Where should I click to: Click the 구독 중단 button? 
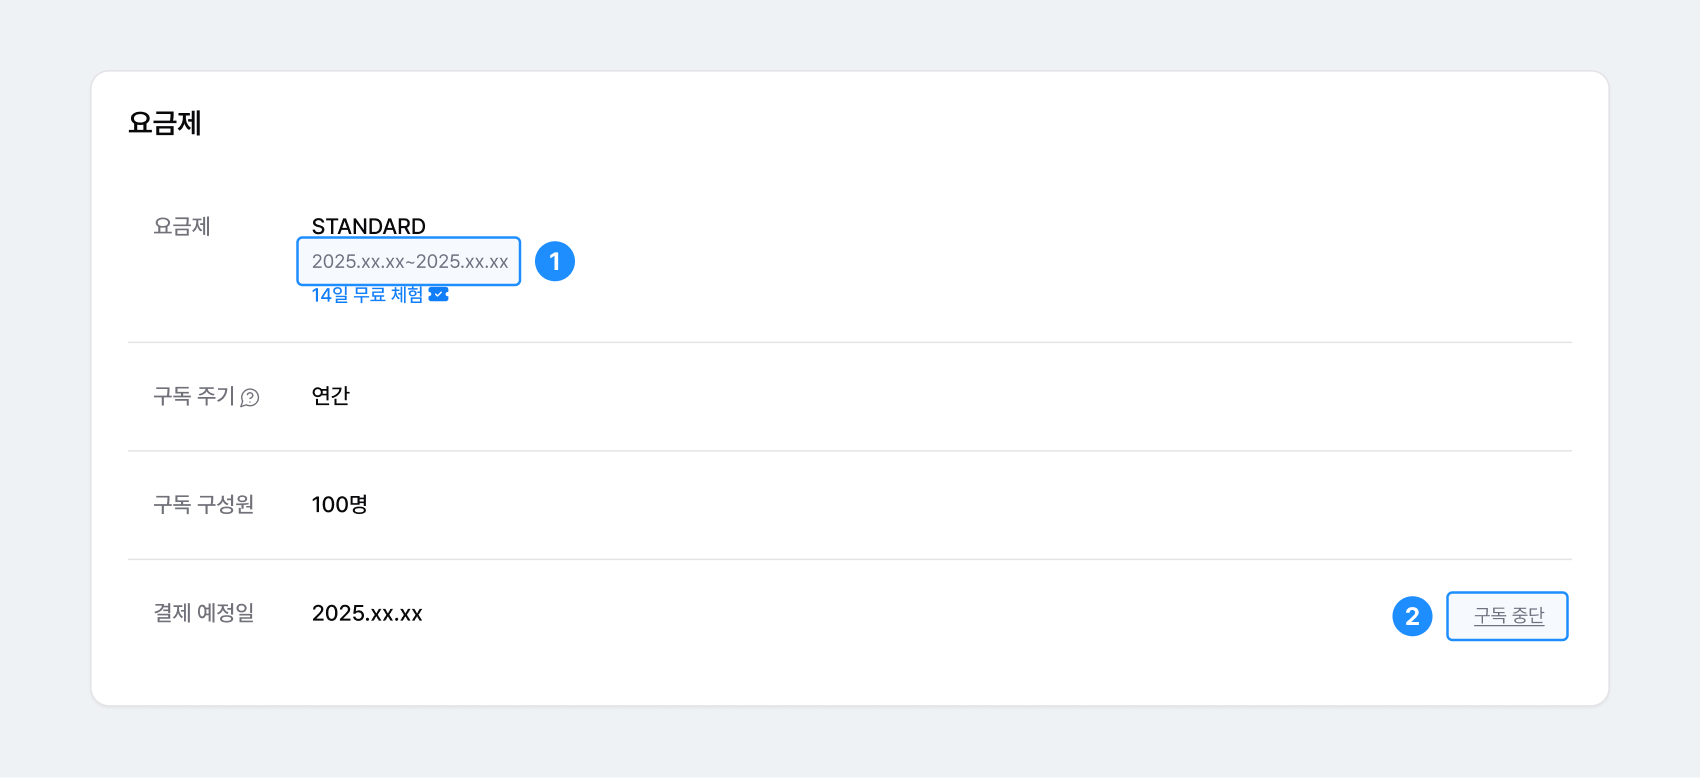click(x=1507, y=616)
